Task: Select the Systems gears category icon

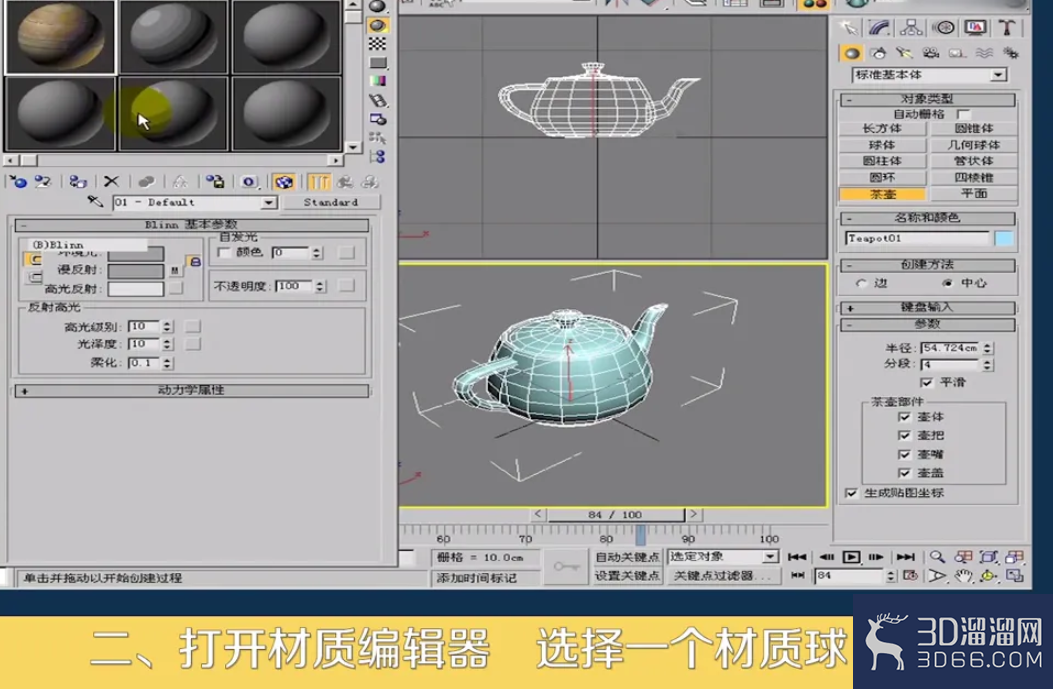Action: 1010,53
